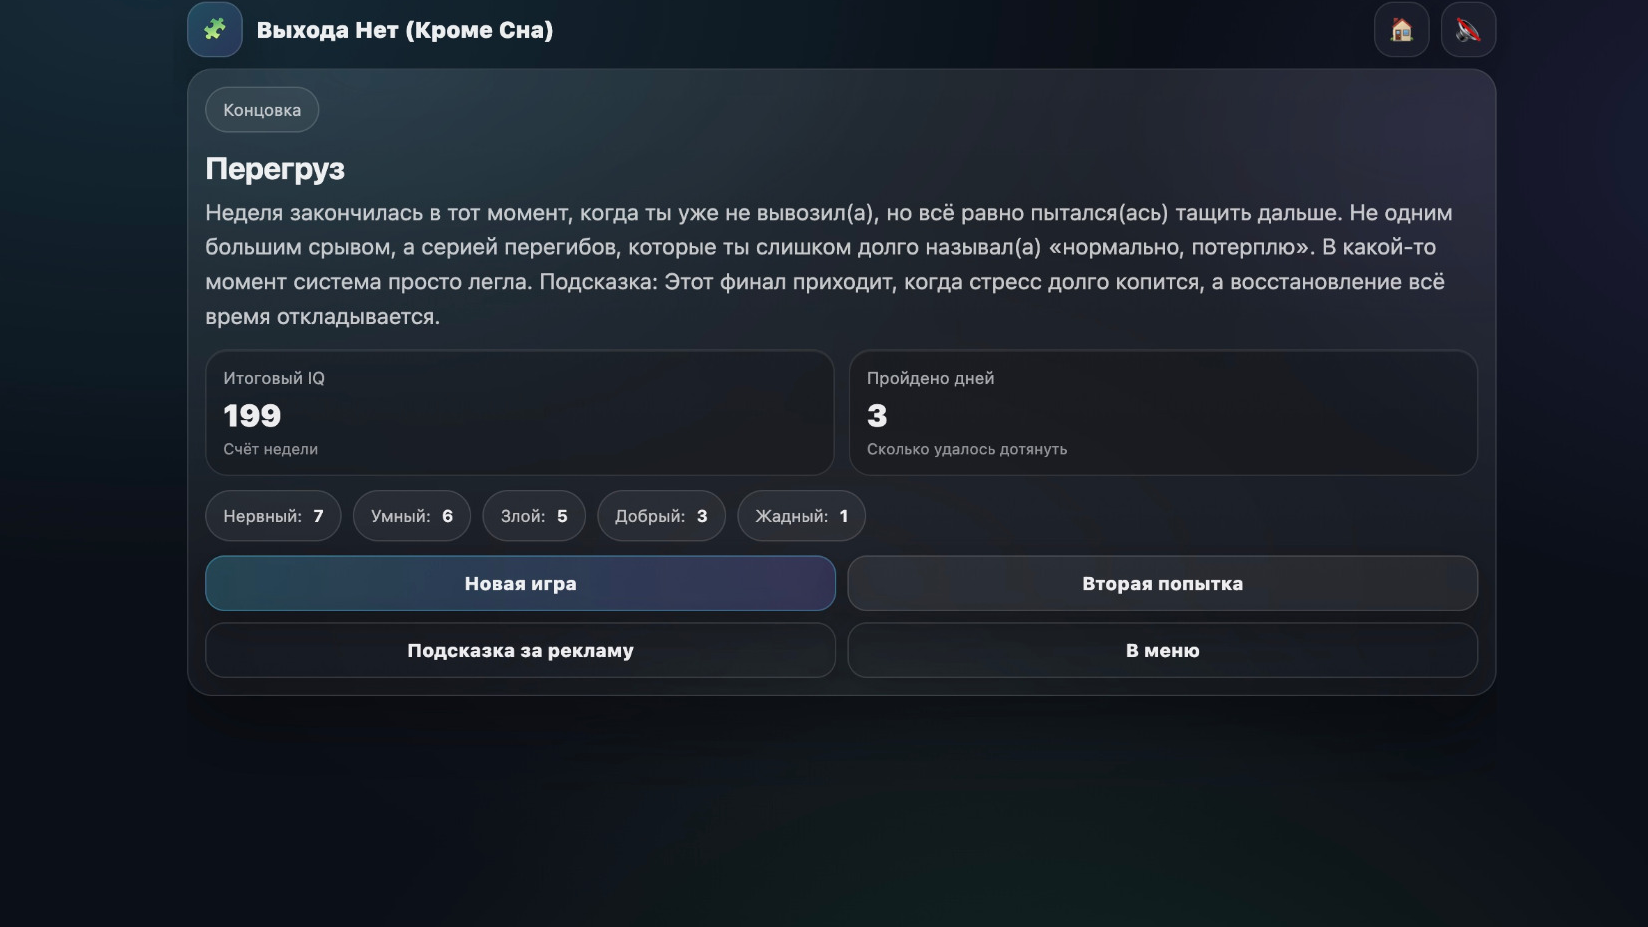
Task: Click the Концовка badge
Action: point(261,110)
